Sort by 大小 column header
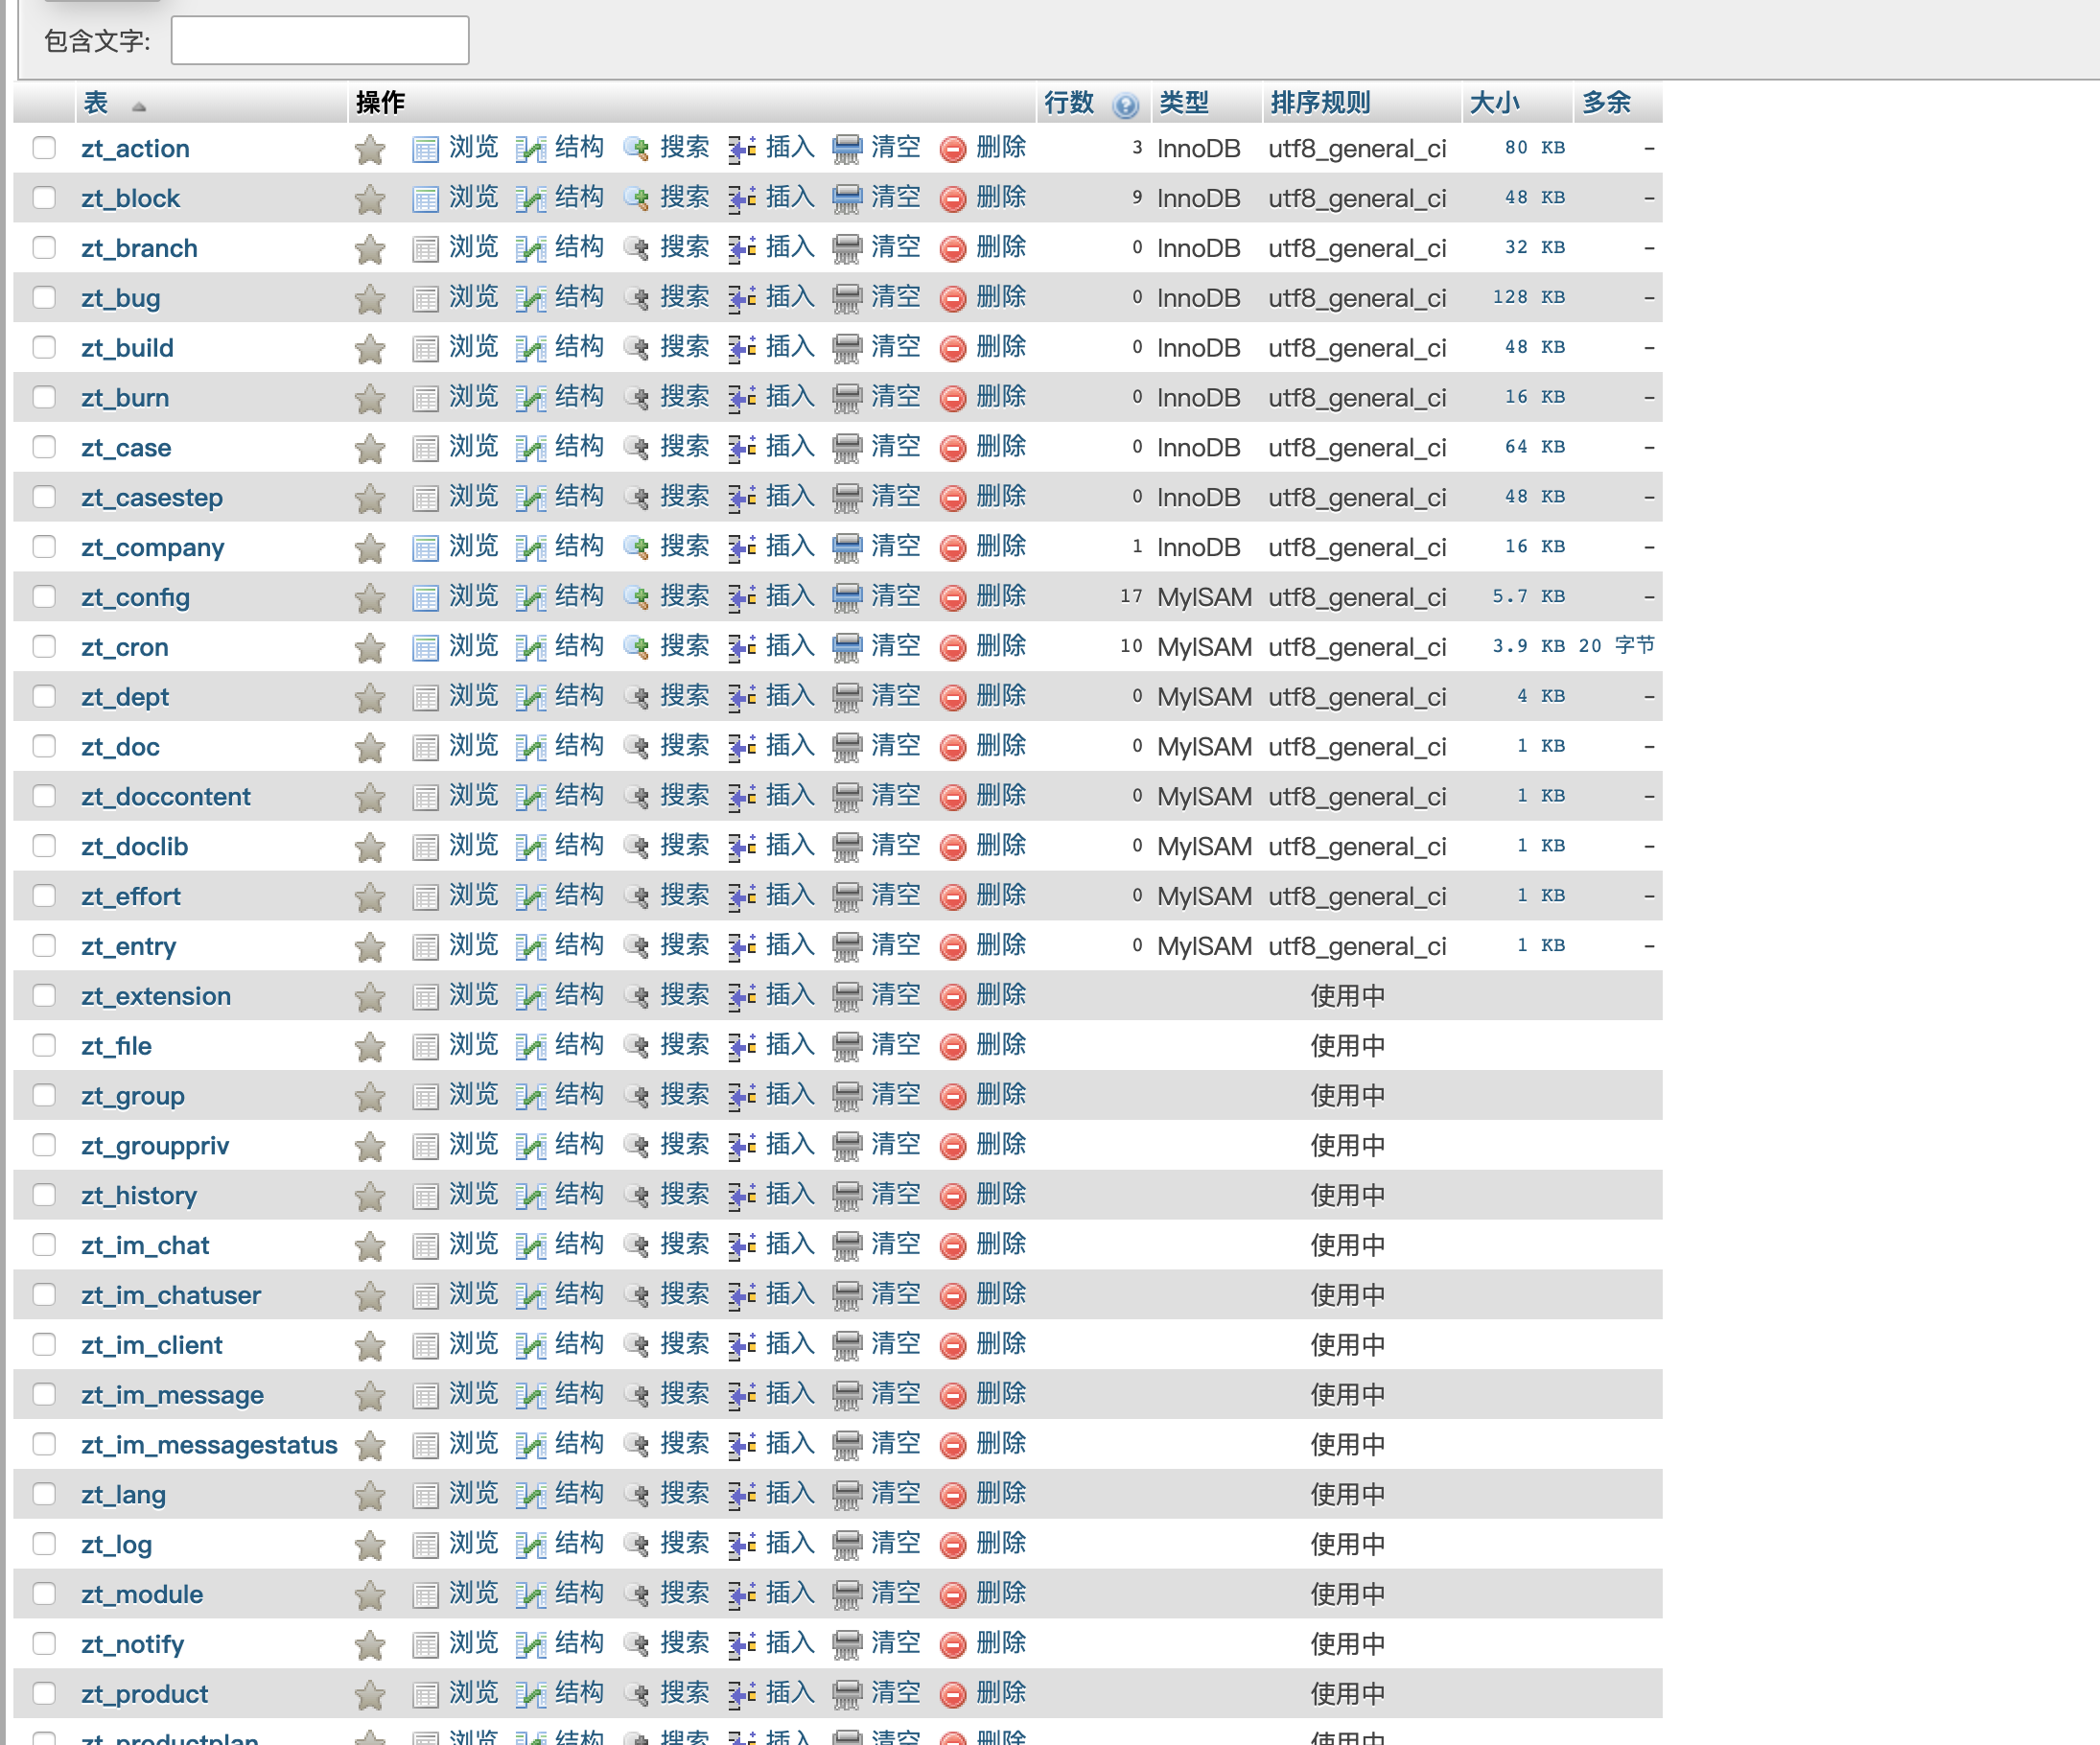 tap(1494, 103)
